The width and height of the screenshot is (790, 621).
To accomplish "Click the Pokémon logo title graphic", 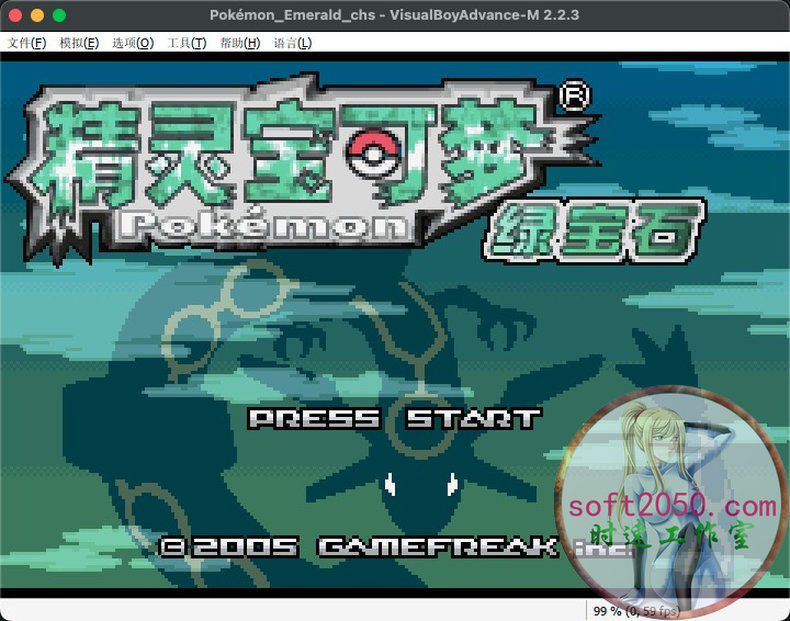I will [302, 169].
